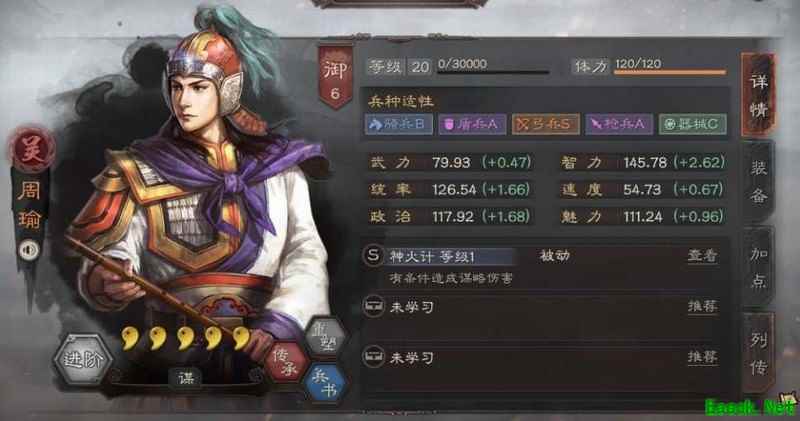This screenshot has height=421, width=800.
Task: Click the second empty skill slot icon
Action: coord(373,357)
